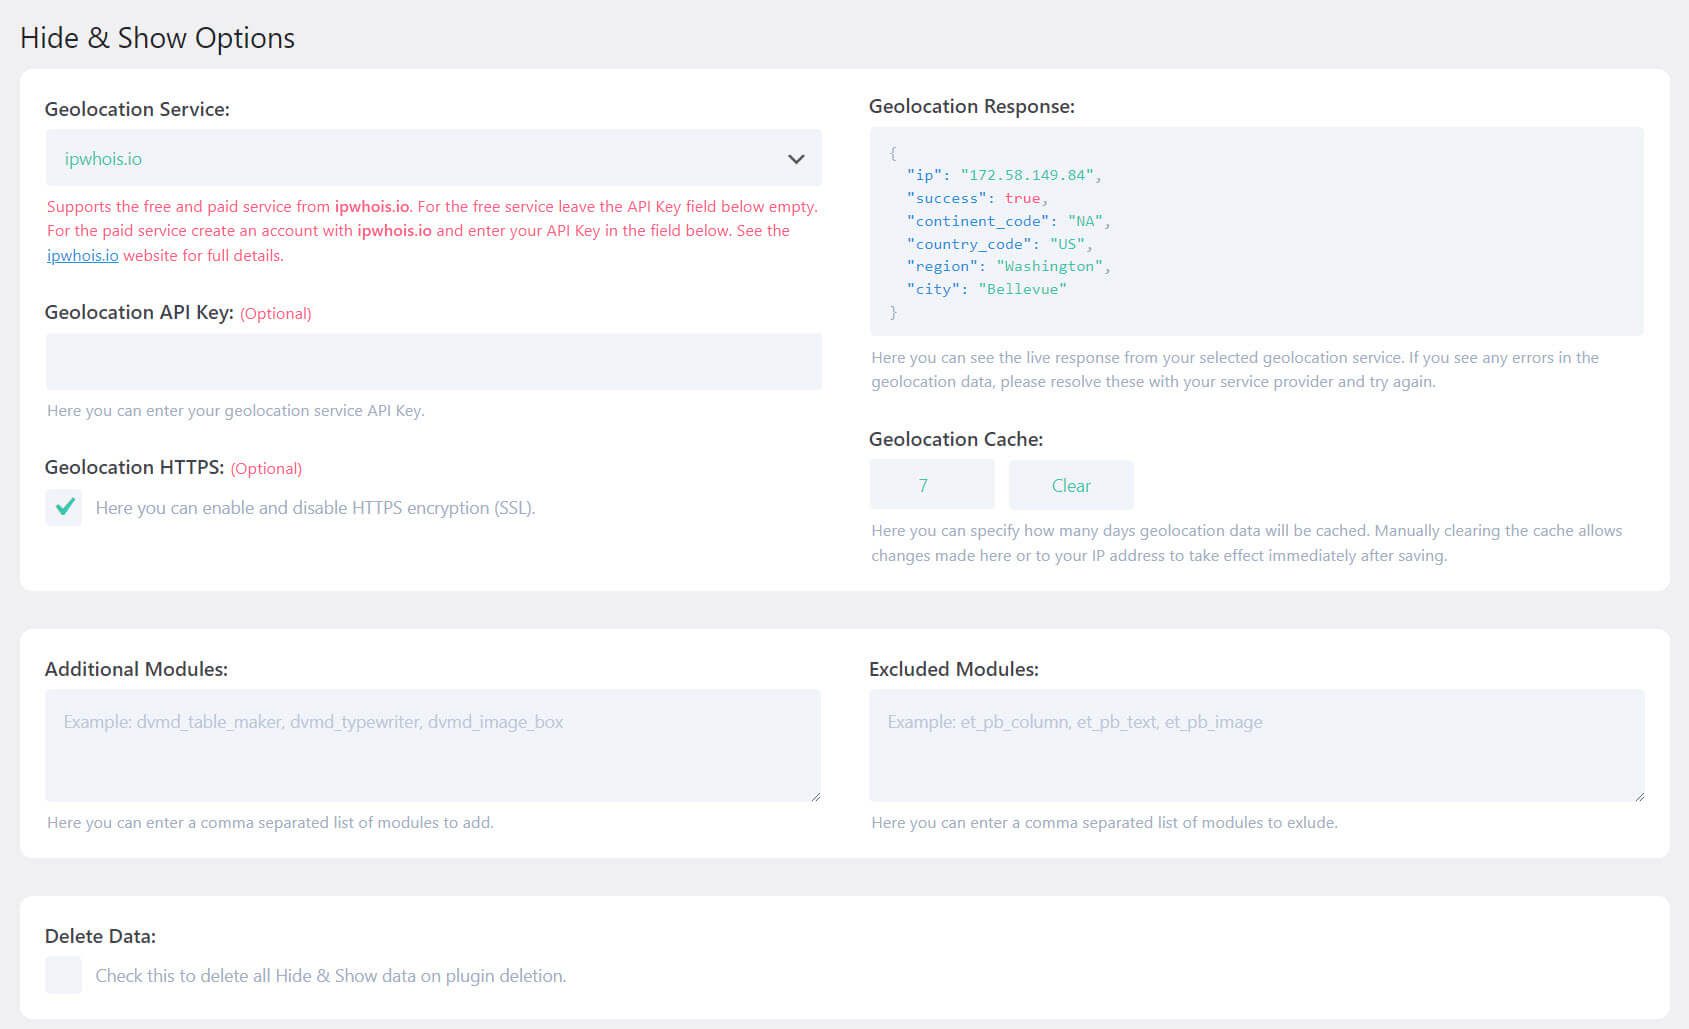Click the Geolocation API Key input field
Viewport: 1689px width, 1029px height.
point(432,361)
